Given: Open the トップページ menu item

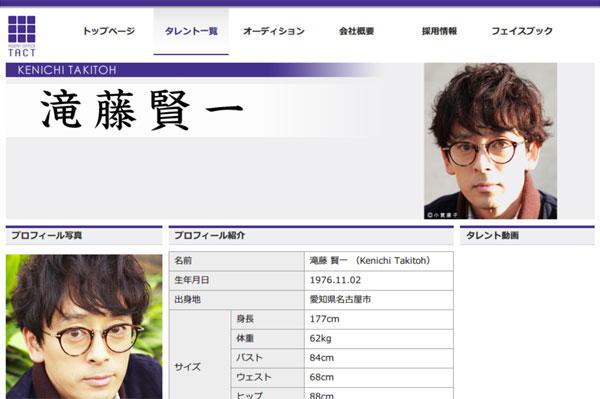Looking at the screenshot, I should point(109,31).
